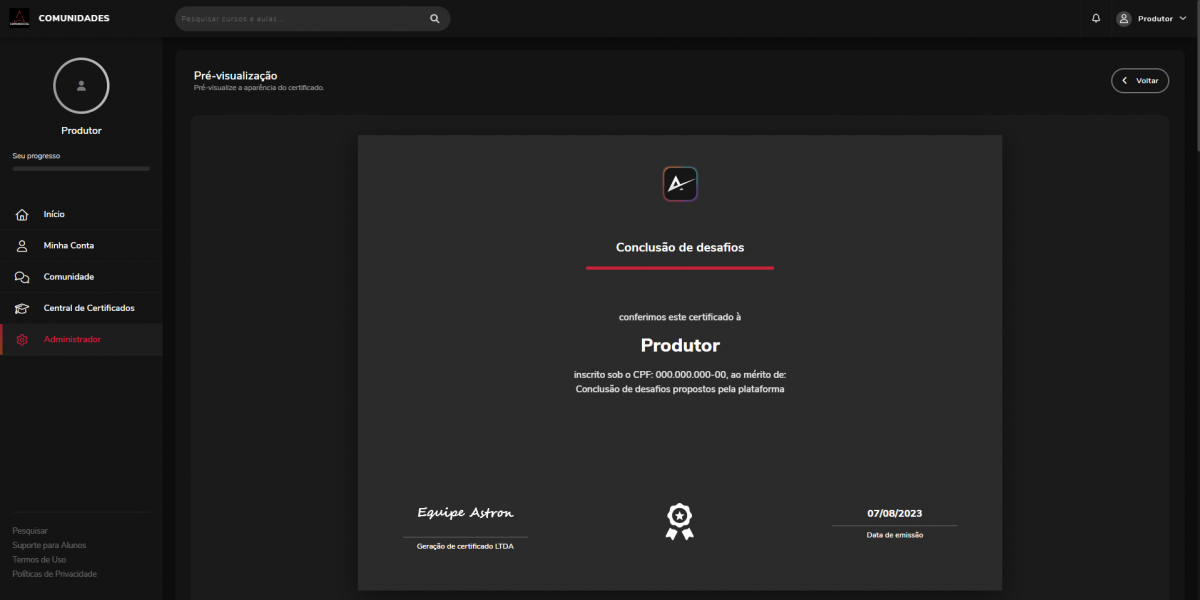Click the Comunidade chat bubbles icon
The height and width of the screenshot is (600, 1200).
[x=22, y=277]
